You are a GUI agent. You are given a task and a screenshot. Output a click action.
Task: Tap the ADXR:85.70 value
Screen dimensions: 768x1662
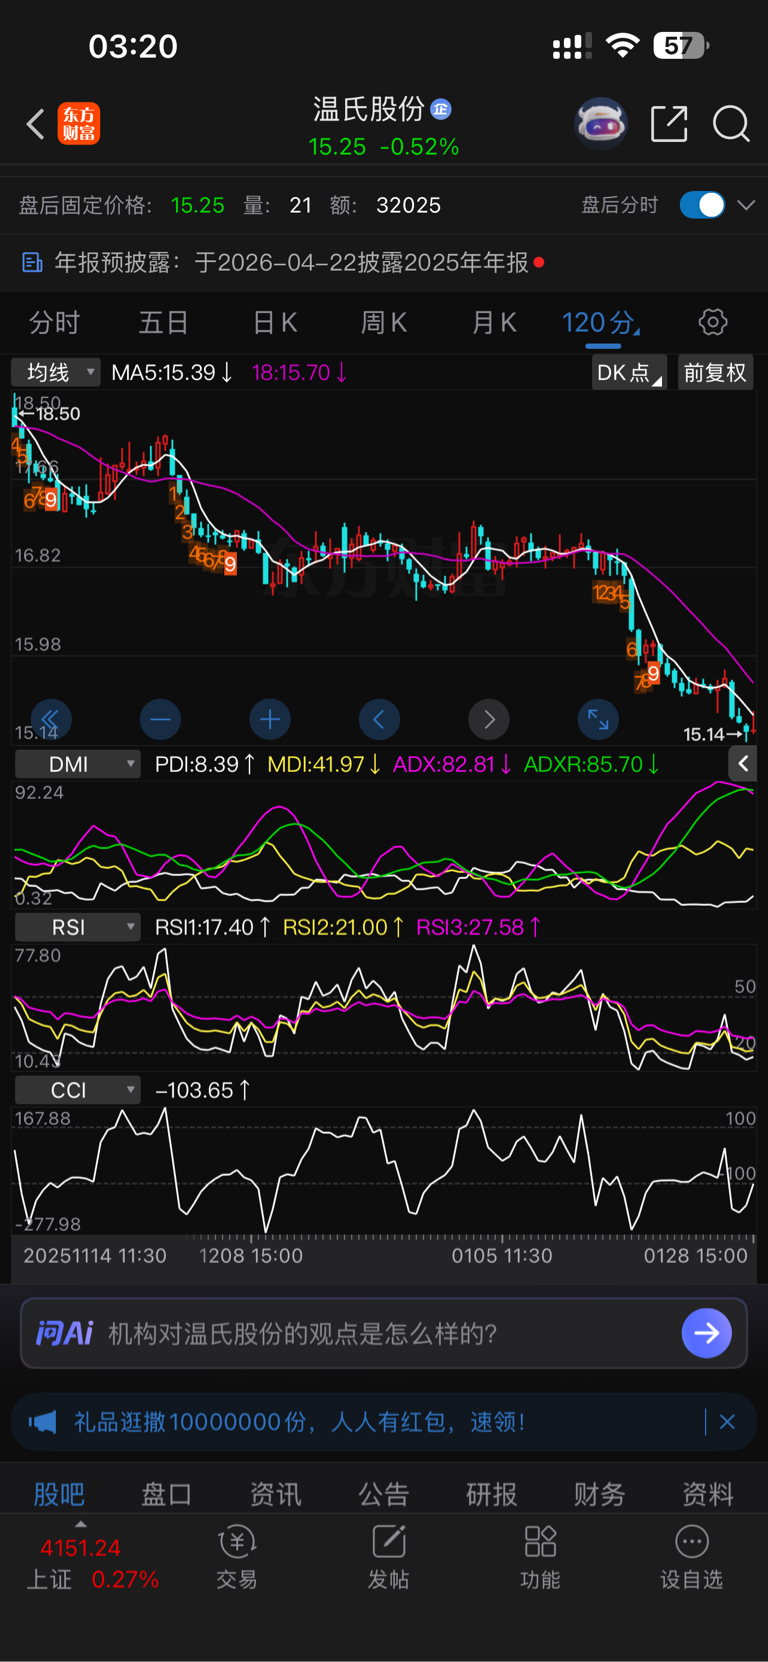tap(591, 764)
